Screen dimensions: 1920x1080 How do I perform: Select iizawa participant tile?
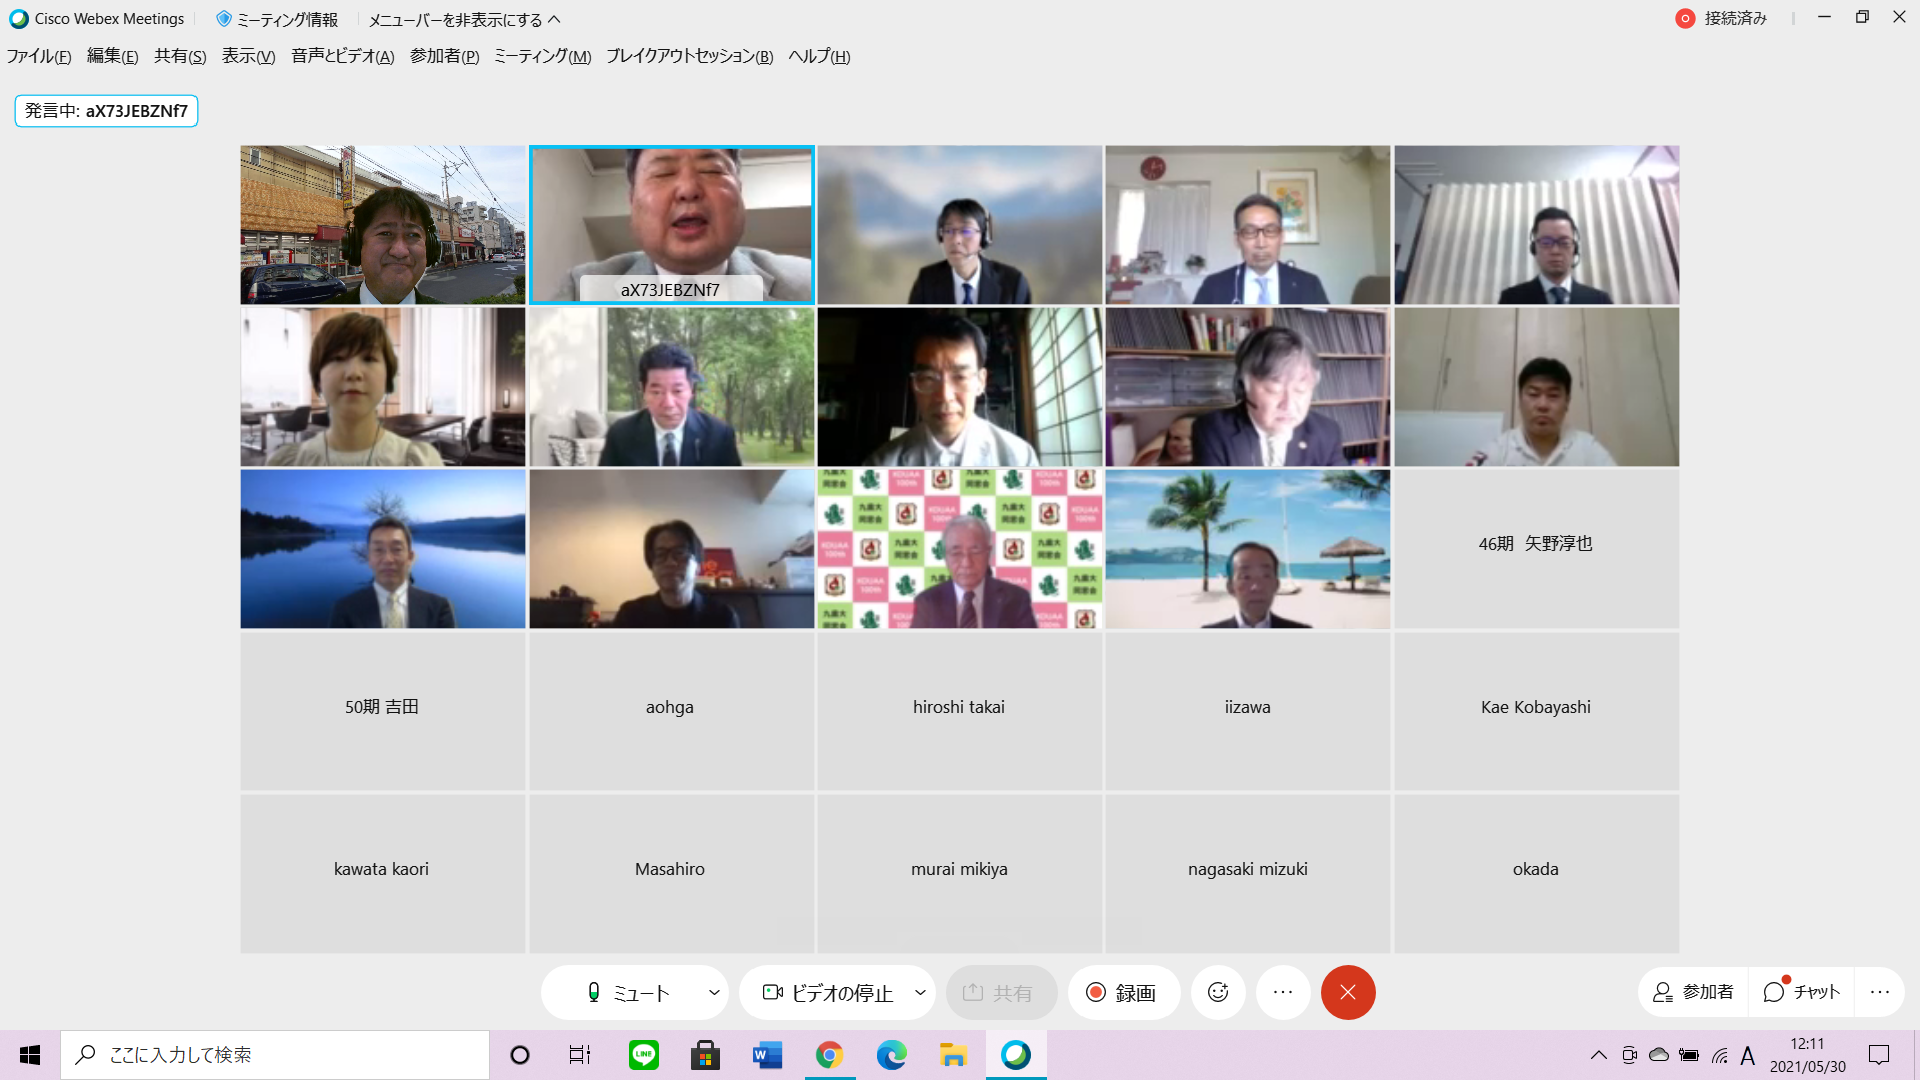click(1248, 711)
